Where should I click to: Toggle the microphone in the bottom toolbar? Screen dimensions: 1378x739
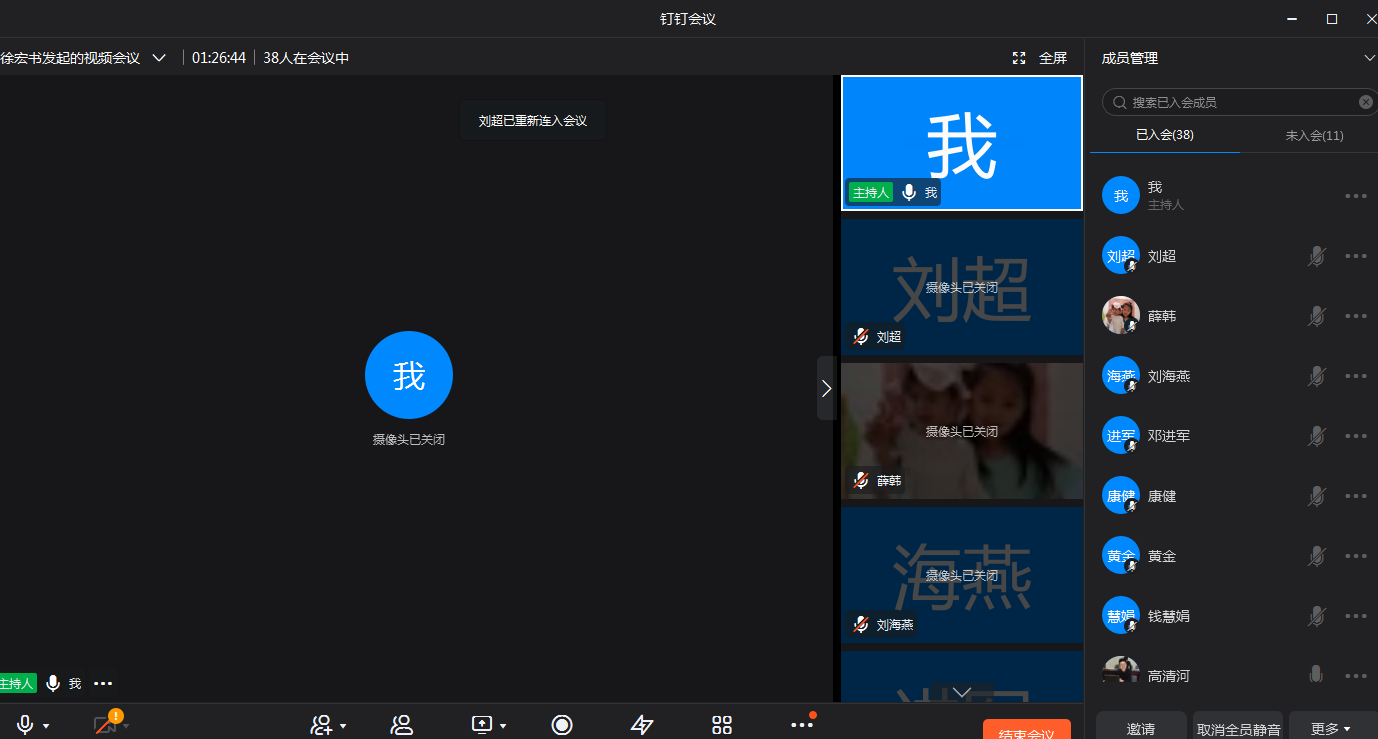25,725
